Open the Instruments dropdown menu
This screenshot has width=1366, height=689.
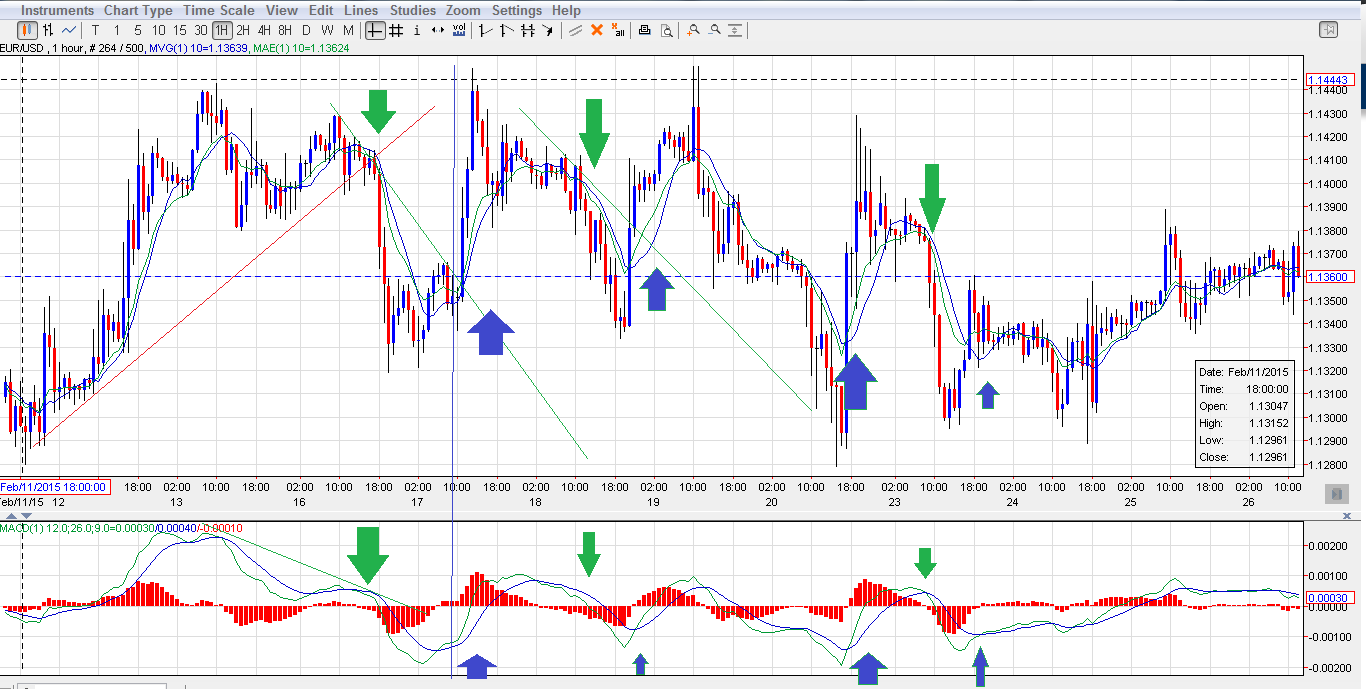pos(58,10)
